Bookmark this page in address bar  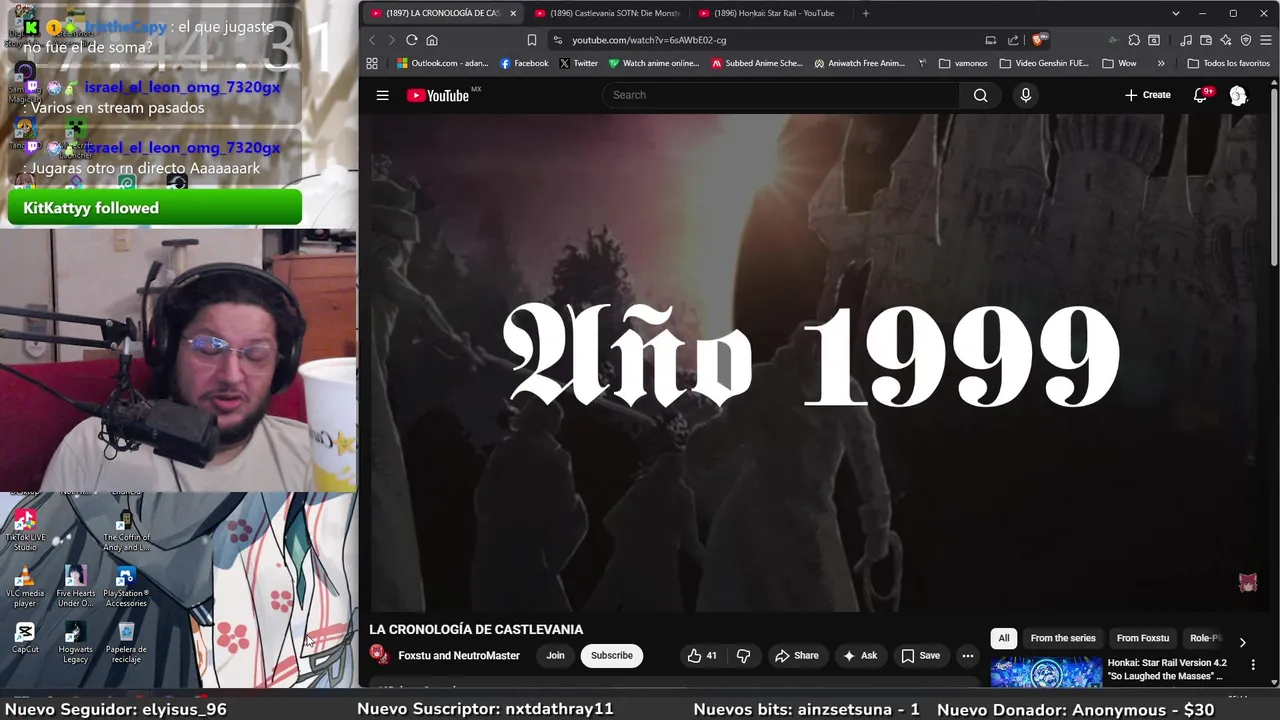[532, 40]
